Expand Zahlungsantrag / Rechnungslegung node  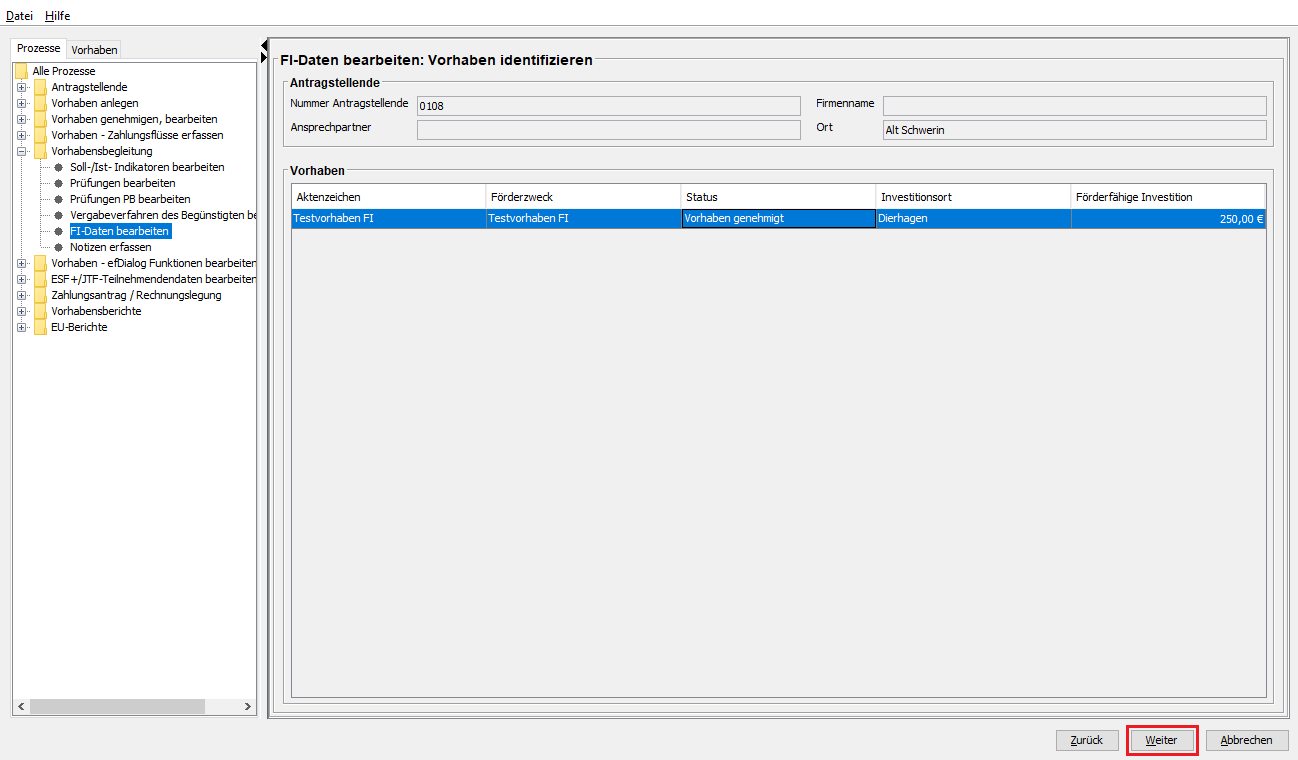click(x=21, y=295)
